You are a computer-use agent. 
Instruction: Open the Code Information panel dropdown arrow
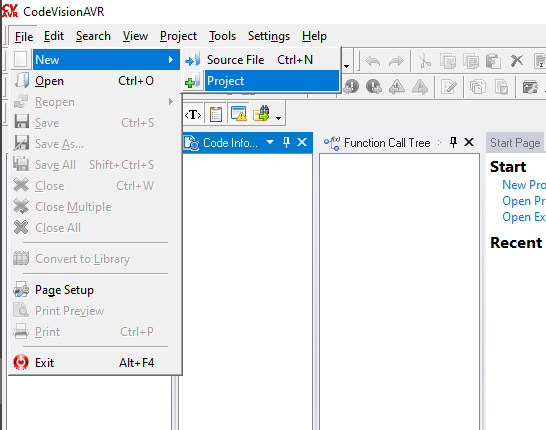coord(270,142)
